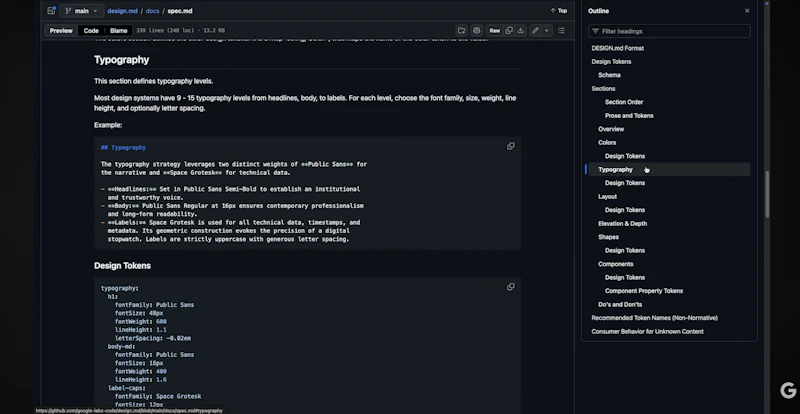The height and width of the screenshot is (414, 800).
Task: Switch to Blame view tab
Action: [118, 31]
